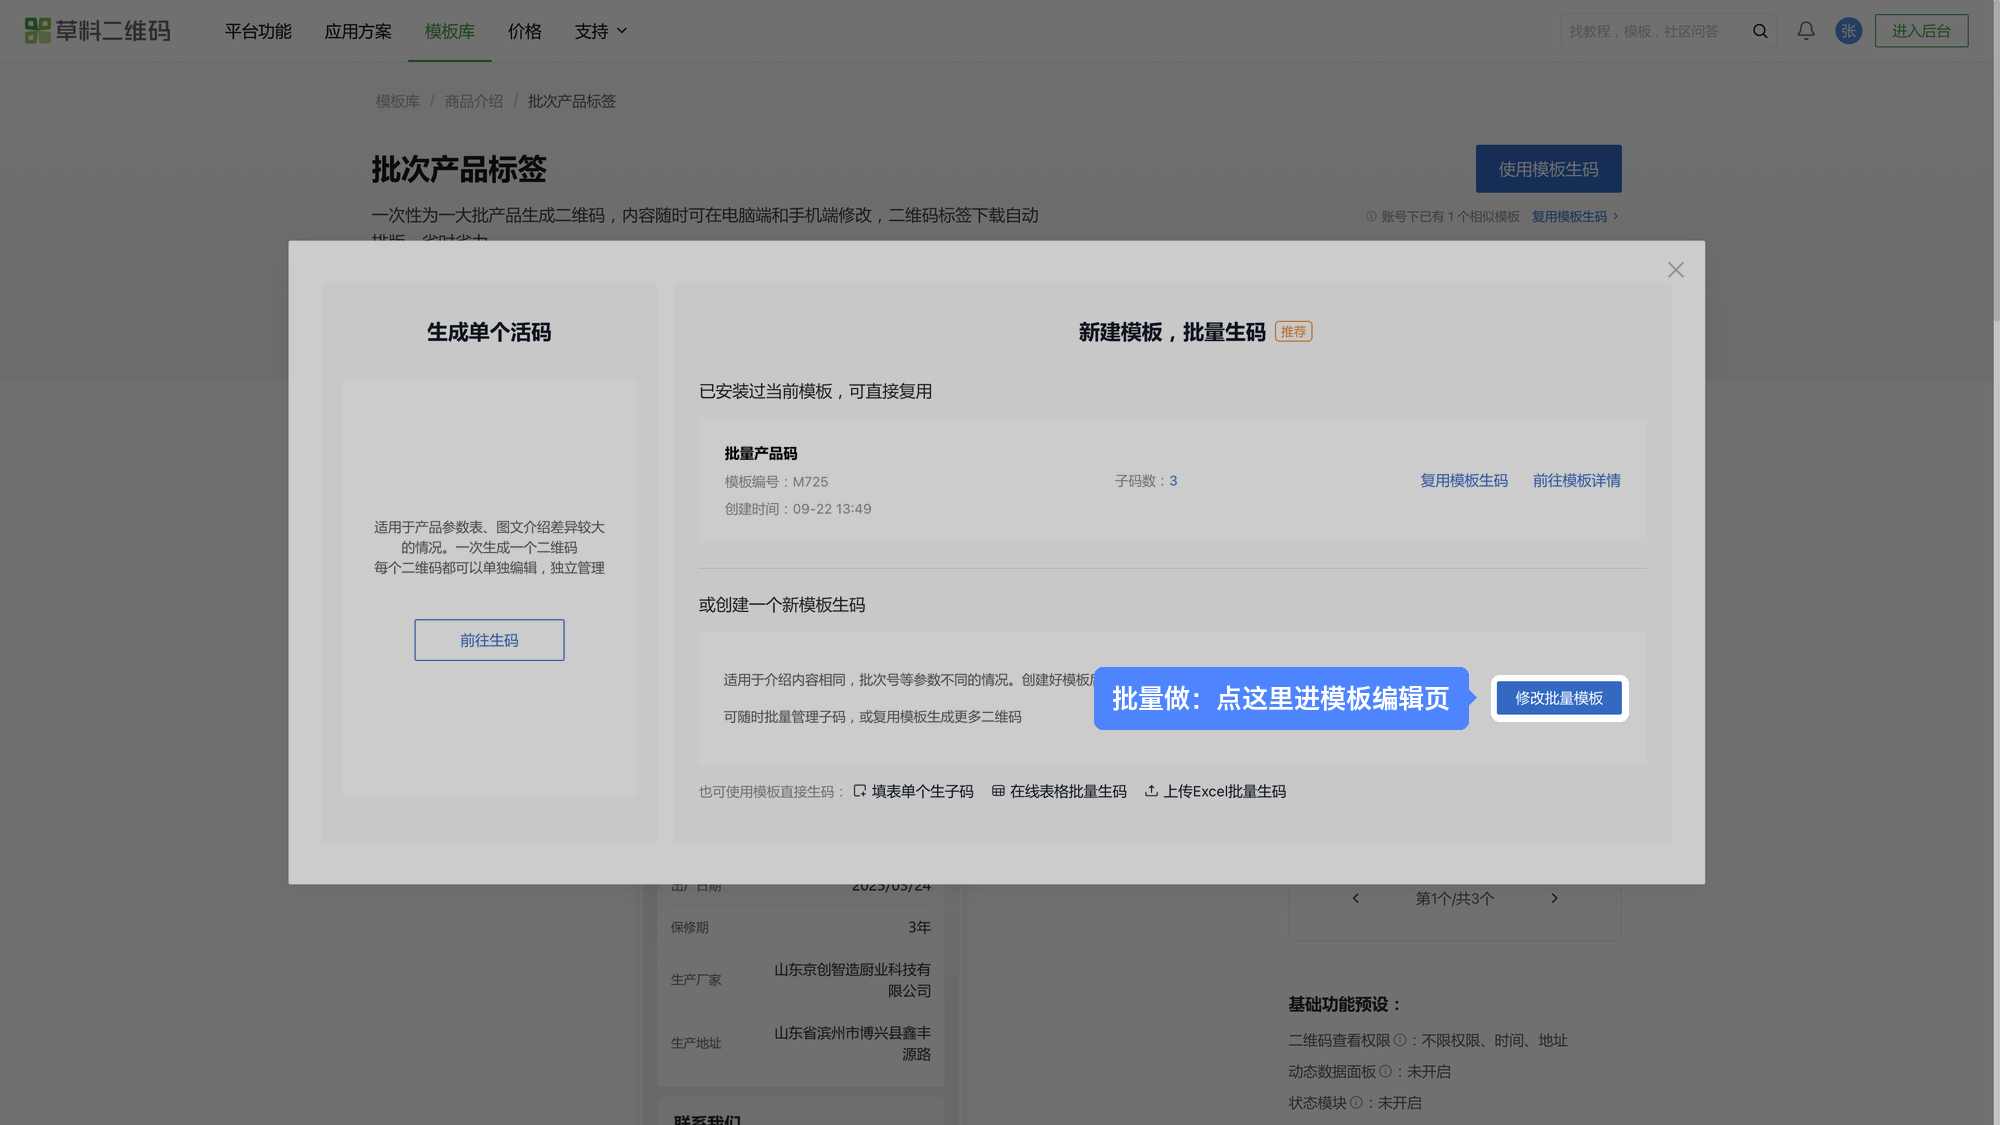Go to the 价格 page
Viewport: 2000px width, 1125px height.
point(525,31)
